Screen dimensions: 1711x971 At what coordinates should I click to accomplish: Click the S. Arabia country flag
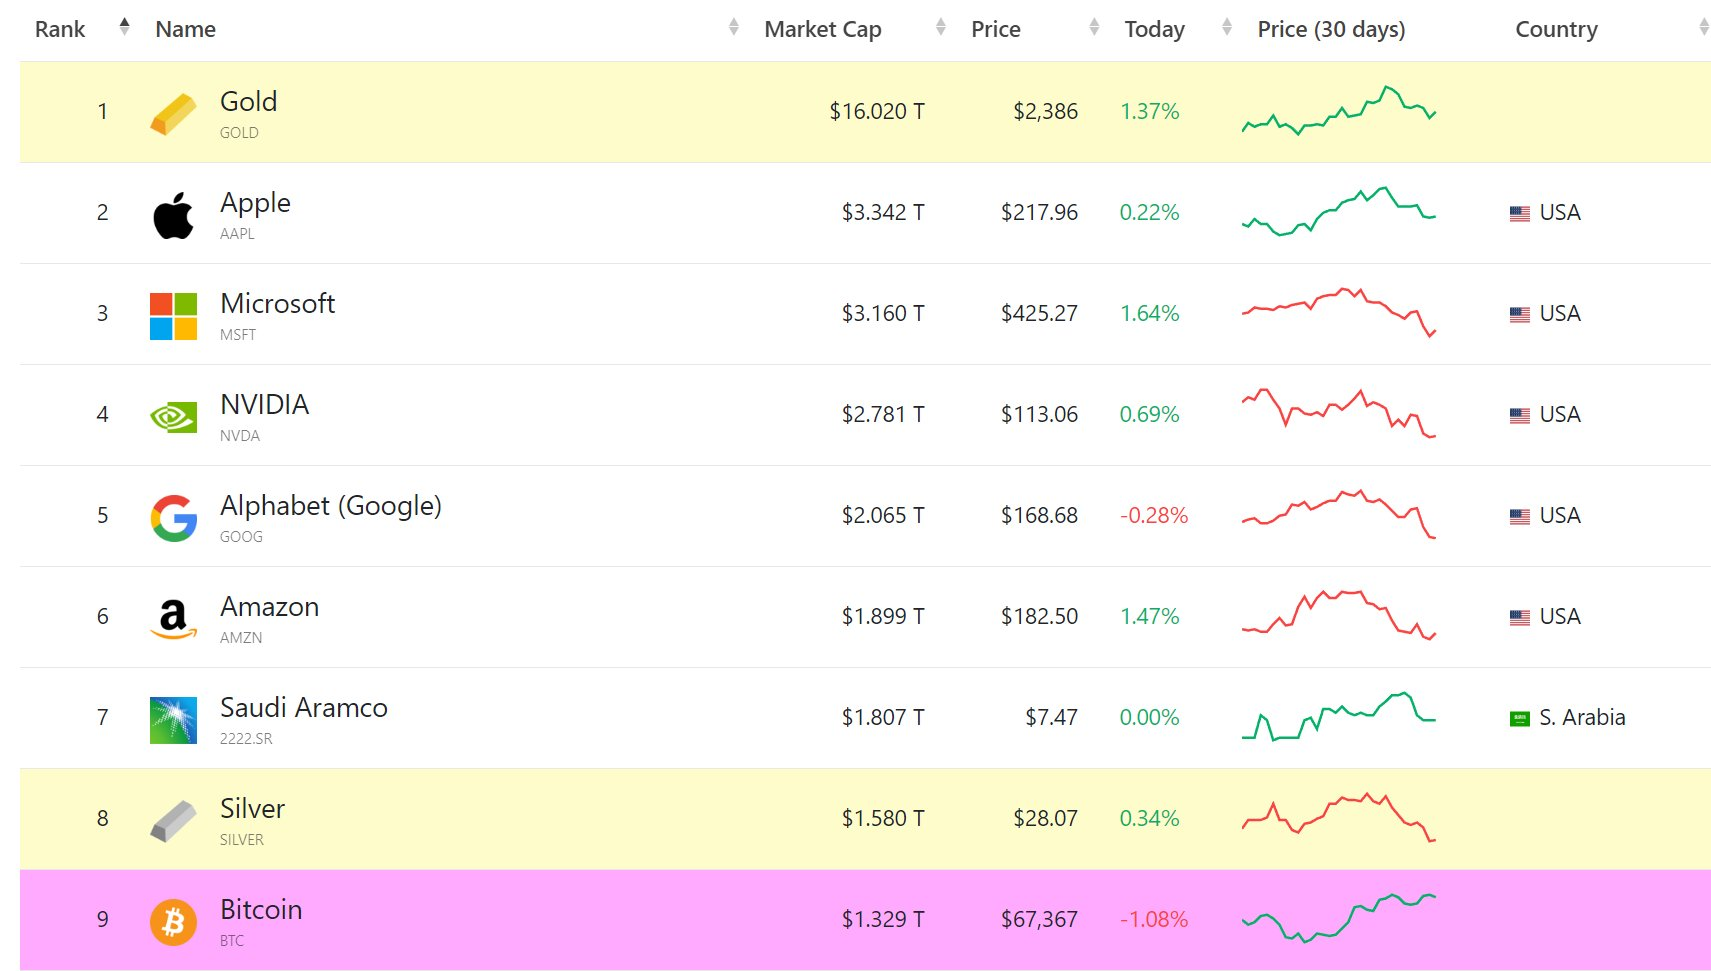(1519, 718)
